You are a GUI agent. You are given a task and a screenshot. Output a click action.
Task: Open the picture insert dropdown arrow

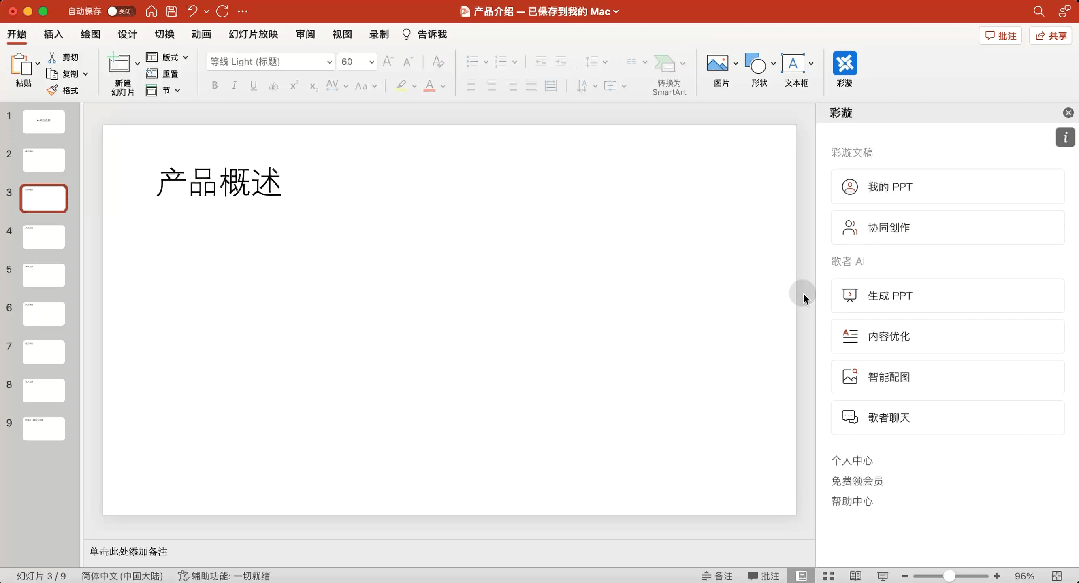(x=736, y=63)
